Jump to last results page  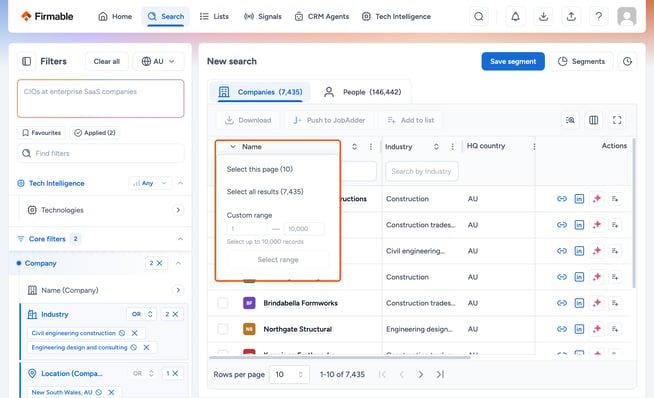440,374
